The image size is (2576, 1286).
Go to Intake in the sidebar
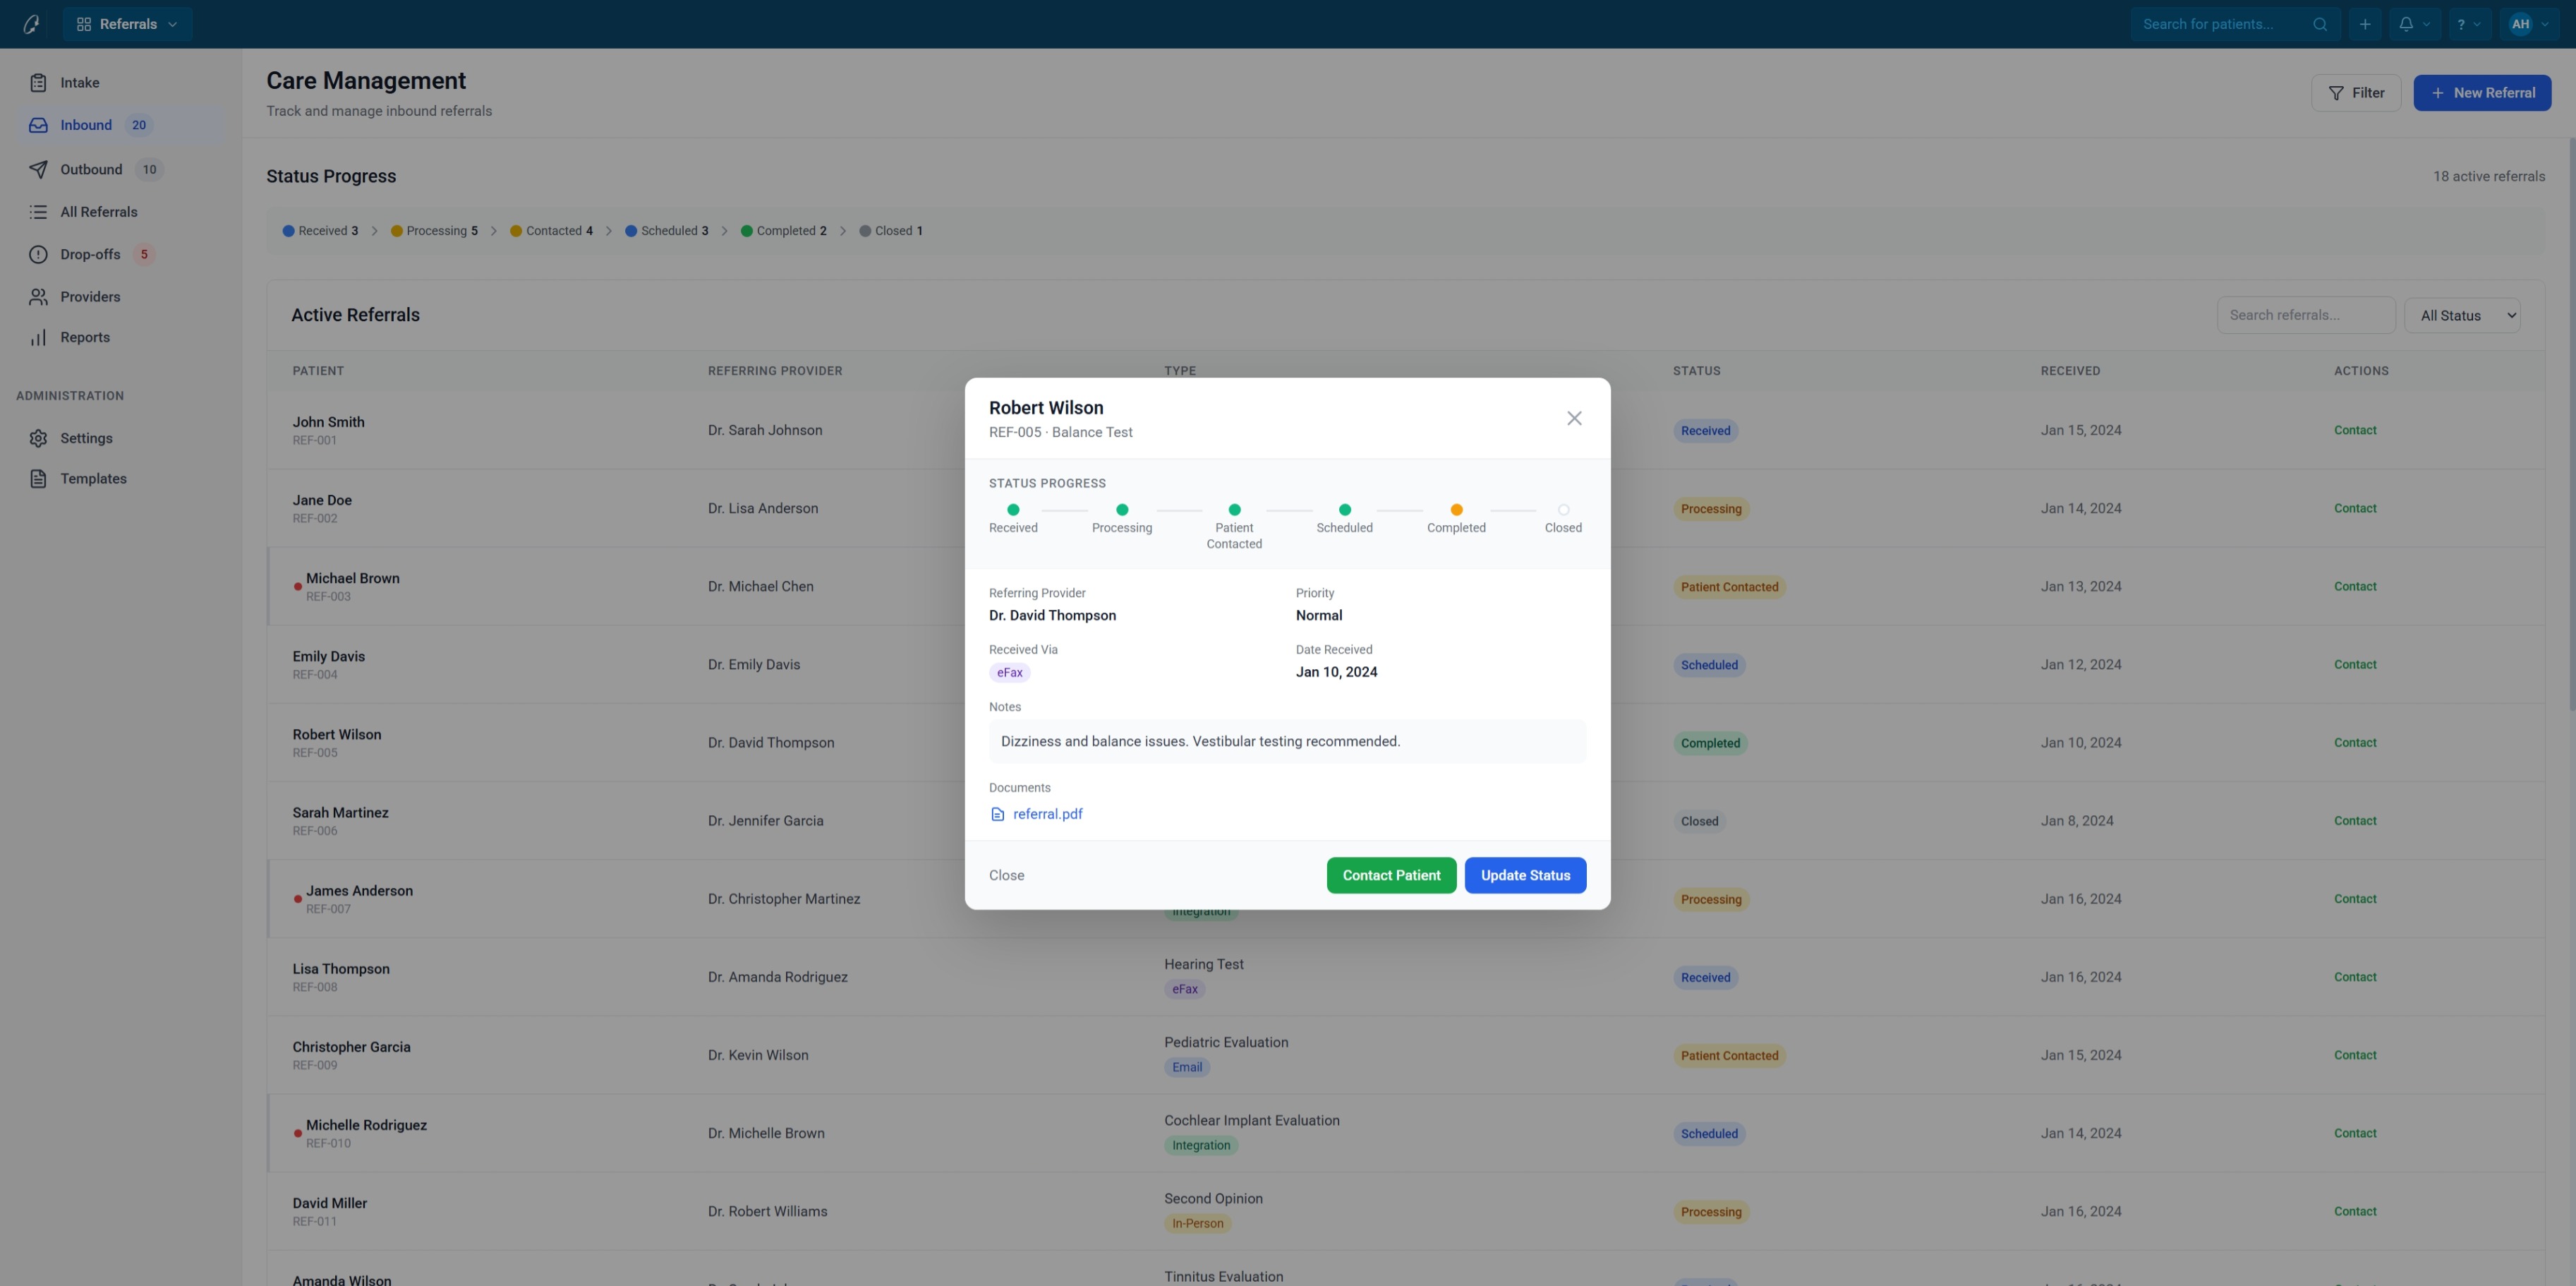point(120,83)
